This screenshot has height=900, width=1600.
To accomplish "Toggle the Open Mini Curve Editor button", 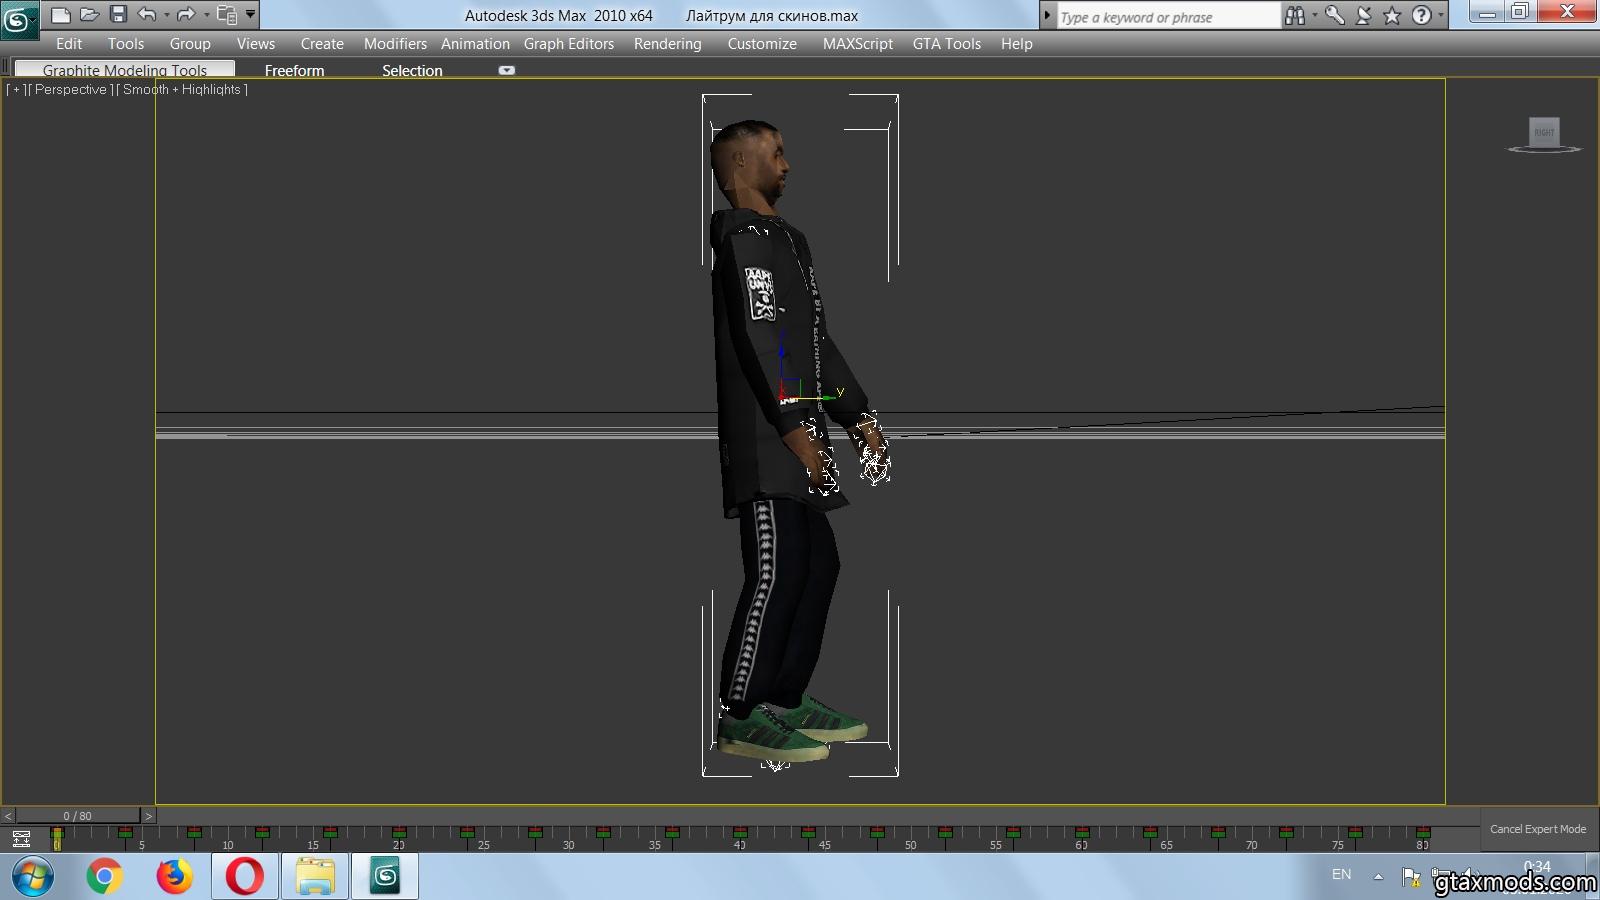I will [21, 839].
